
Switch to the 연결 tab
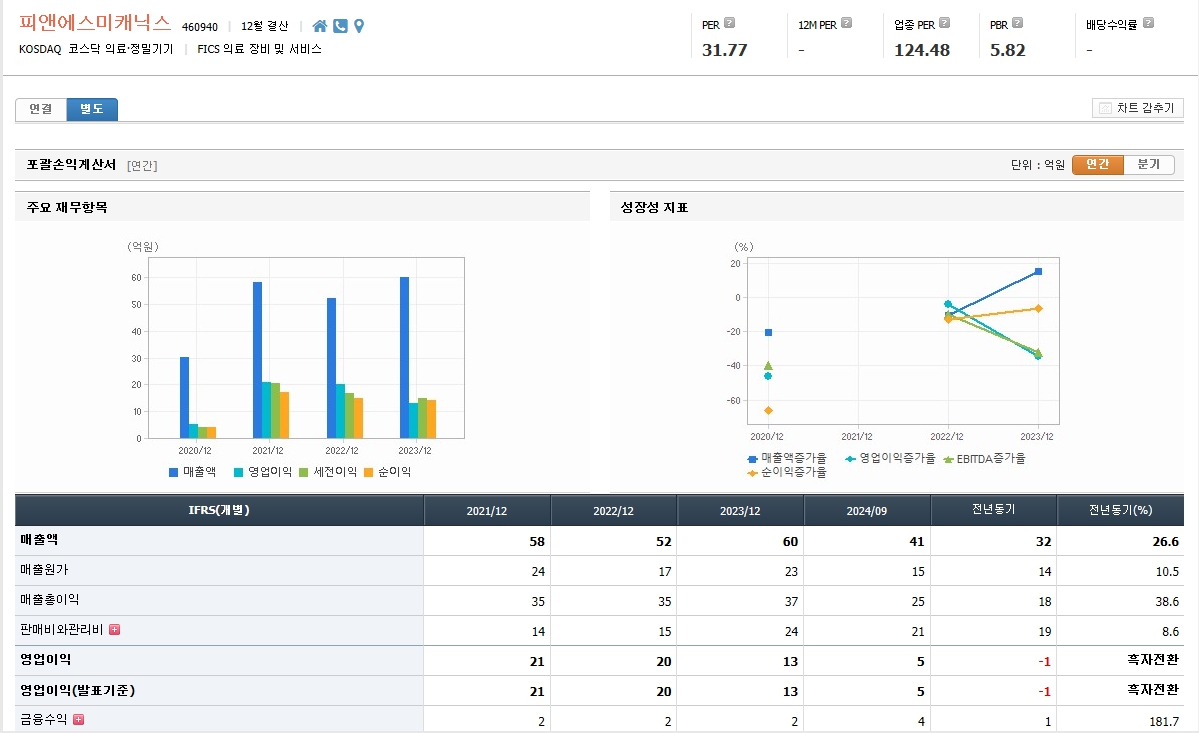[x=41, y=109]
